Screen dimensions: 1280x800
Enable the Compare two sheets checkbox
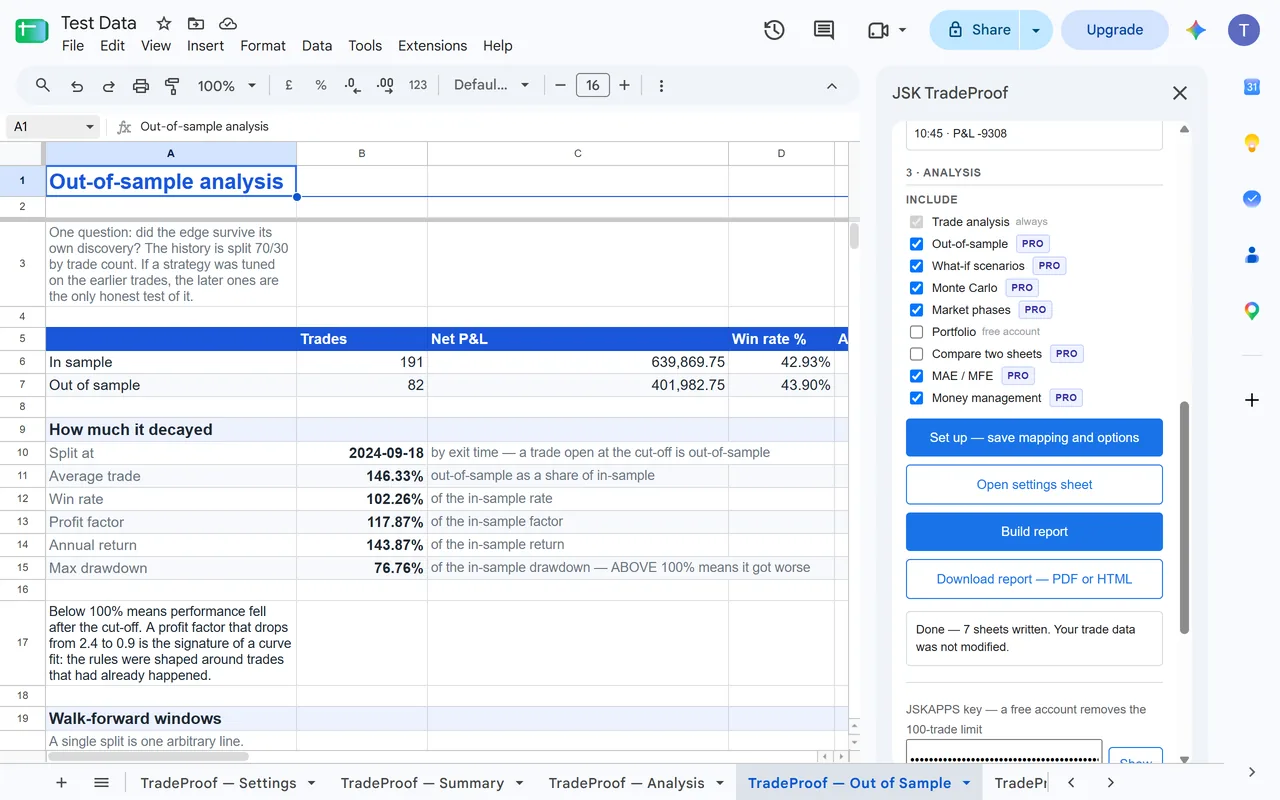click(916, 354)
